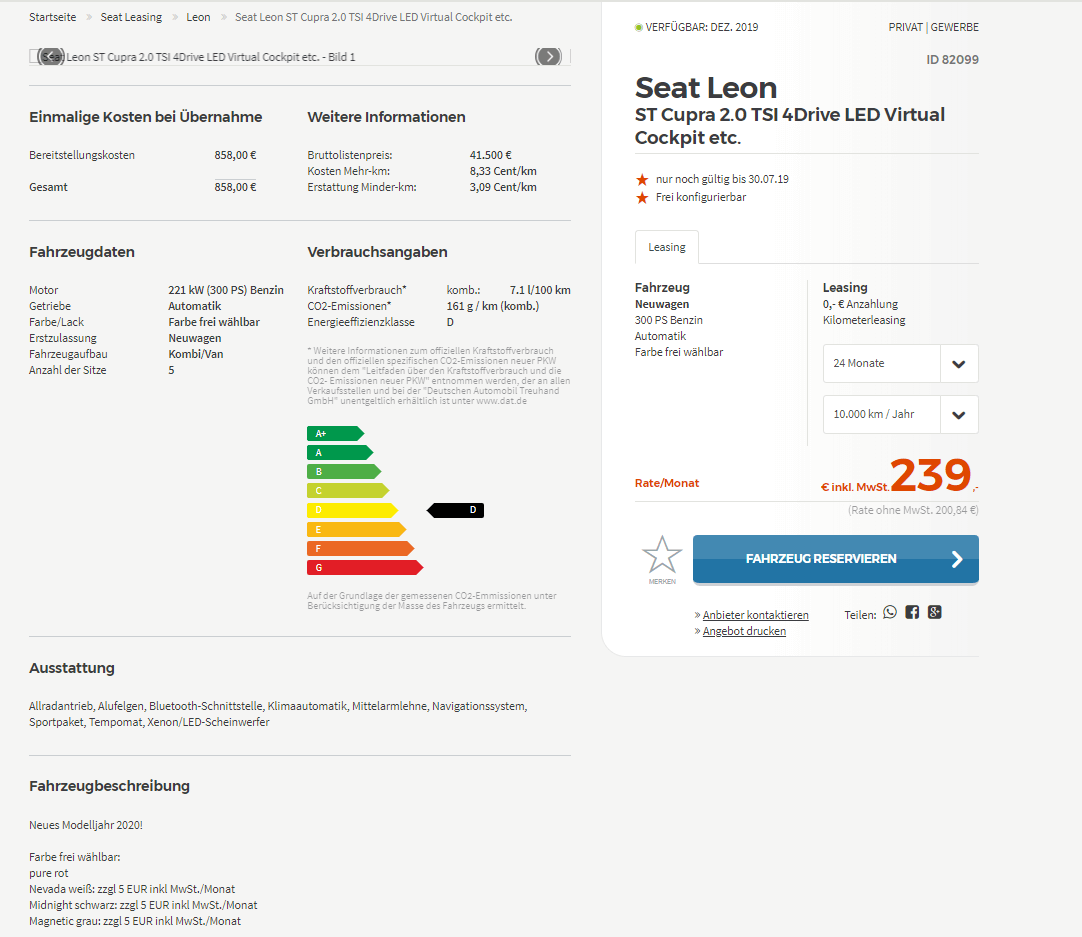The height and width of the screenshot is (937, 1082).
Task: Select the large 239 monthly rate price
Action: [x=930, y=475]
